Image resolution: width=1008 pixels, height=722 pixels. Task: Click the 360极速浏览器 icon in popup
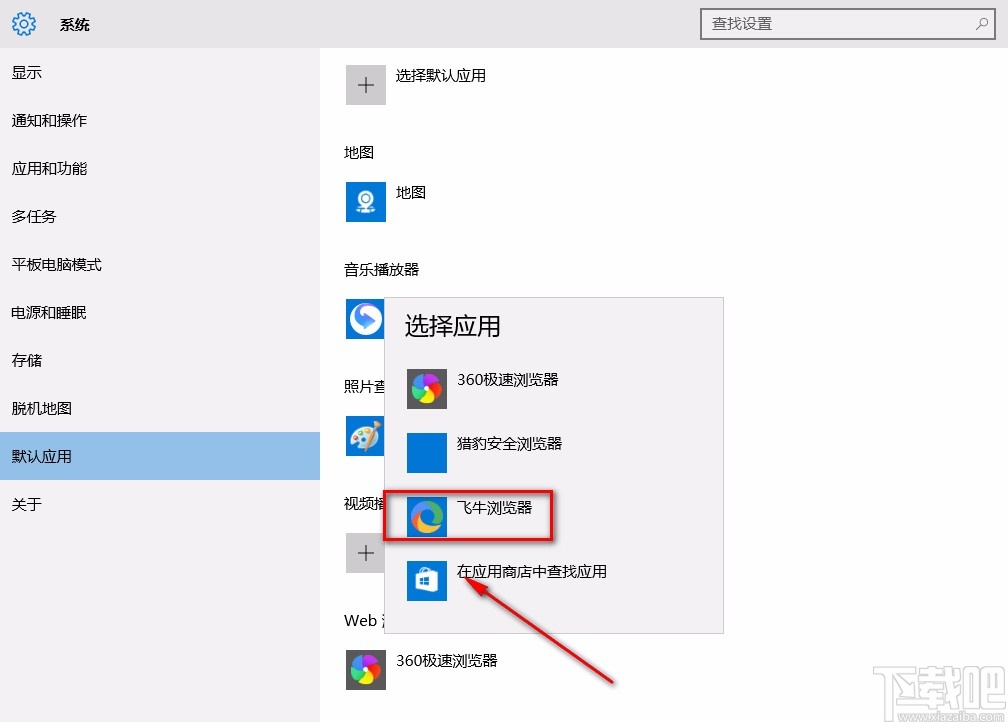tap(427, 389)
